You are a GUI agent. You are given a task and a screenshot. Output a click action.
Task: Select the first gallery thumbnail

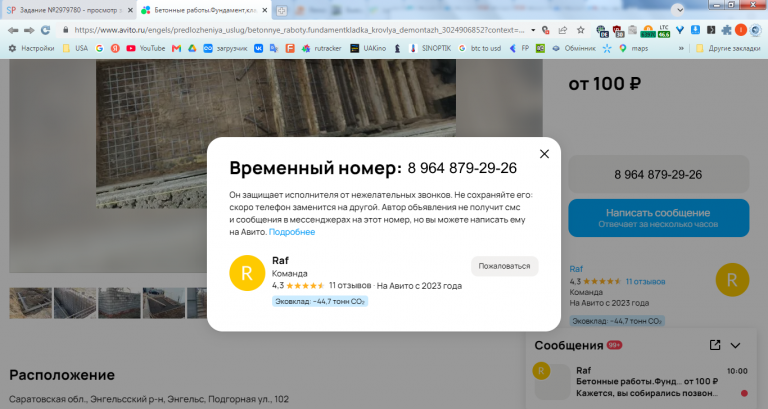click(30, 303)
